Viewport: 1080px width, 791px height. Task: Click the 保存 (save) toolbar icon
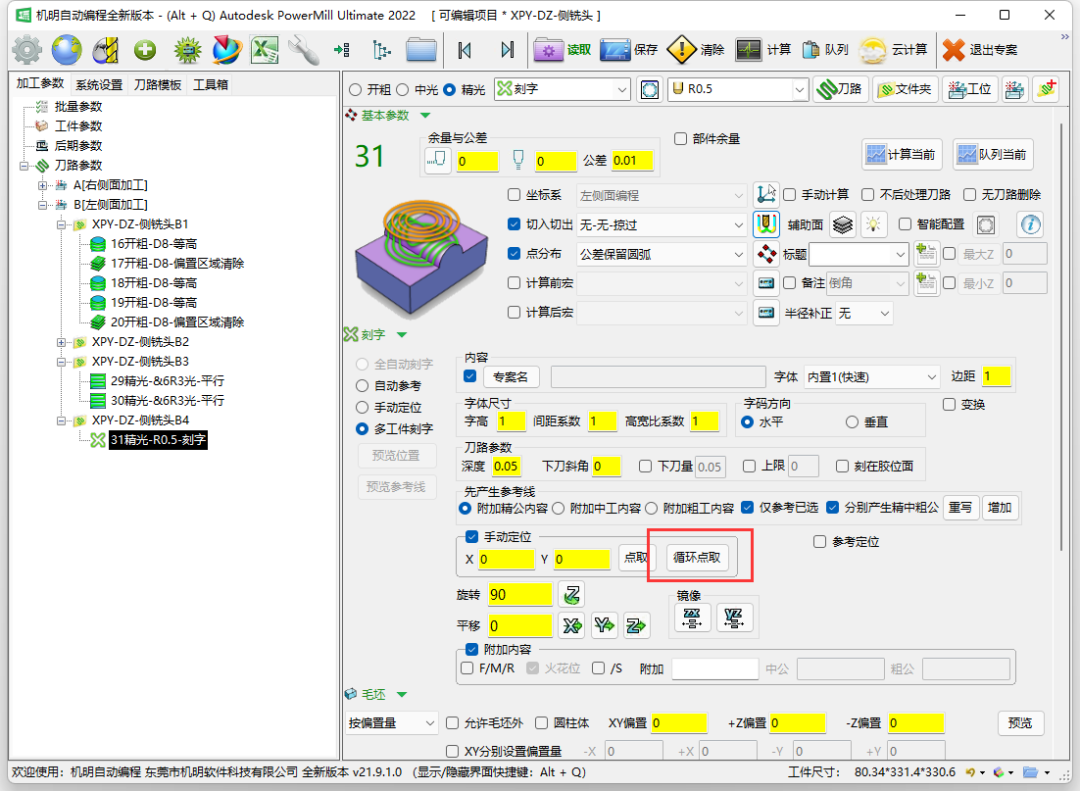click(615, 49)
